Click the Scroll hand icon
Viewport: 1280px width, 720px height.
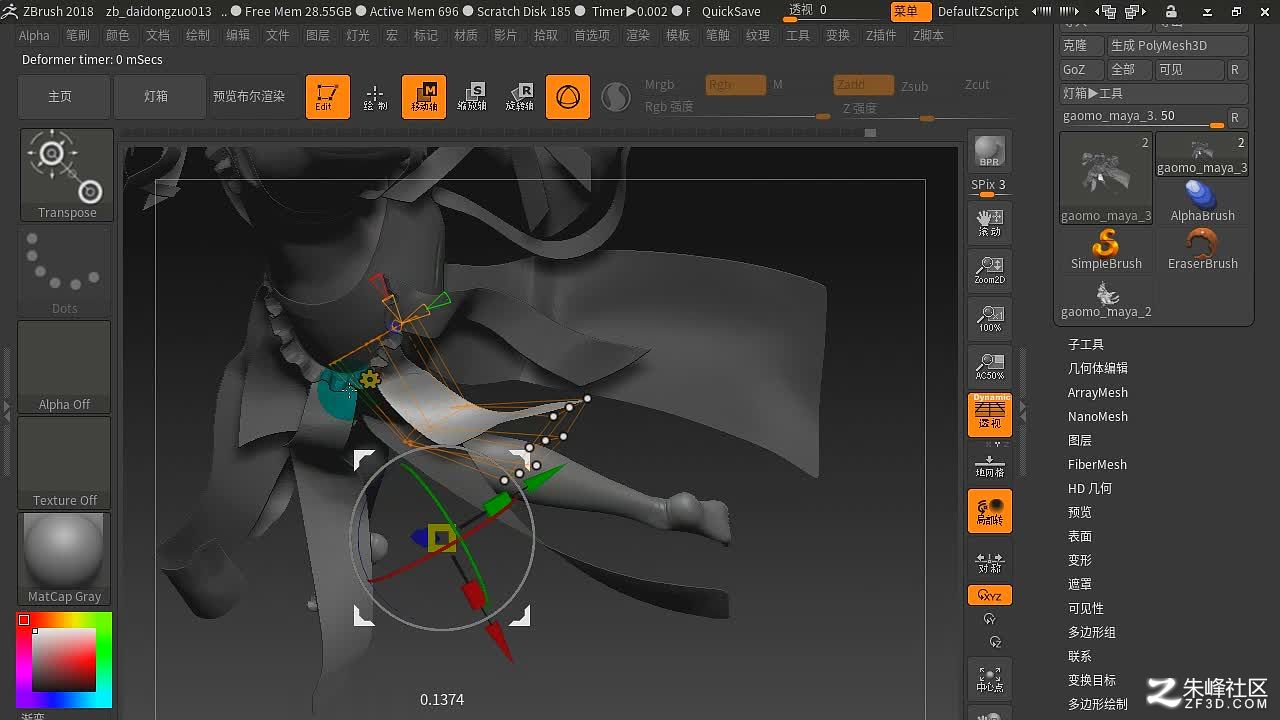[990, 222]
